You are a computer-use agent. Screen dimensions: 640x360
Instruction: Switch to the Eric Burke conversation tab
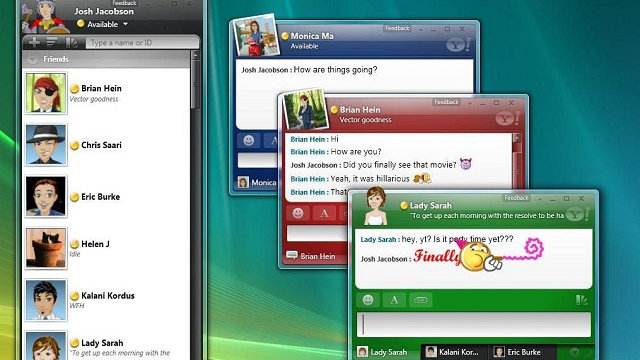[x=518, y=352]
